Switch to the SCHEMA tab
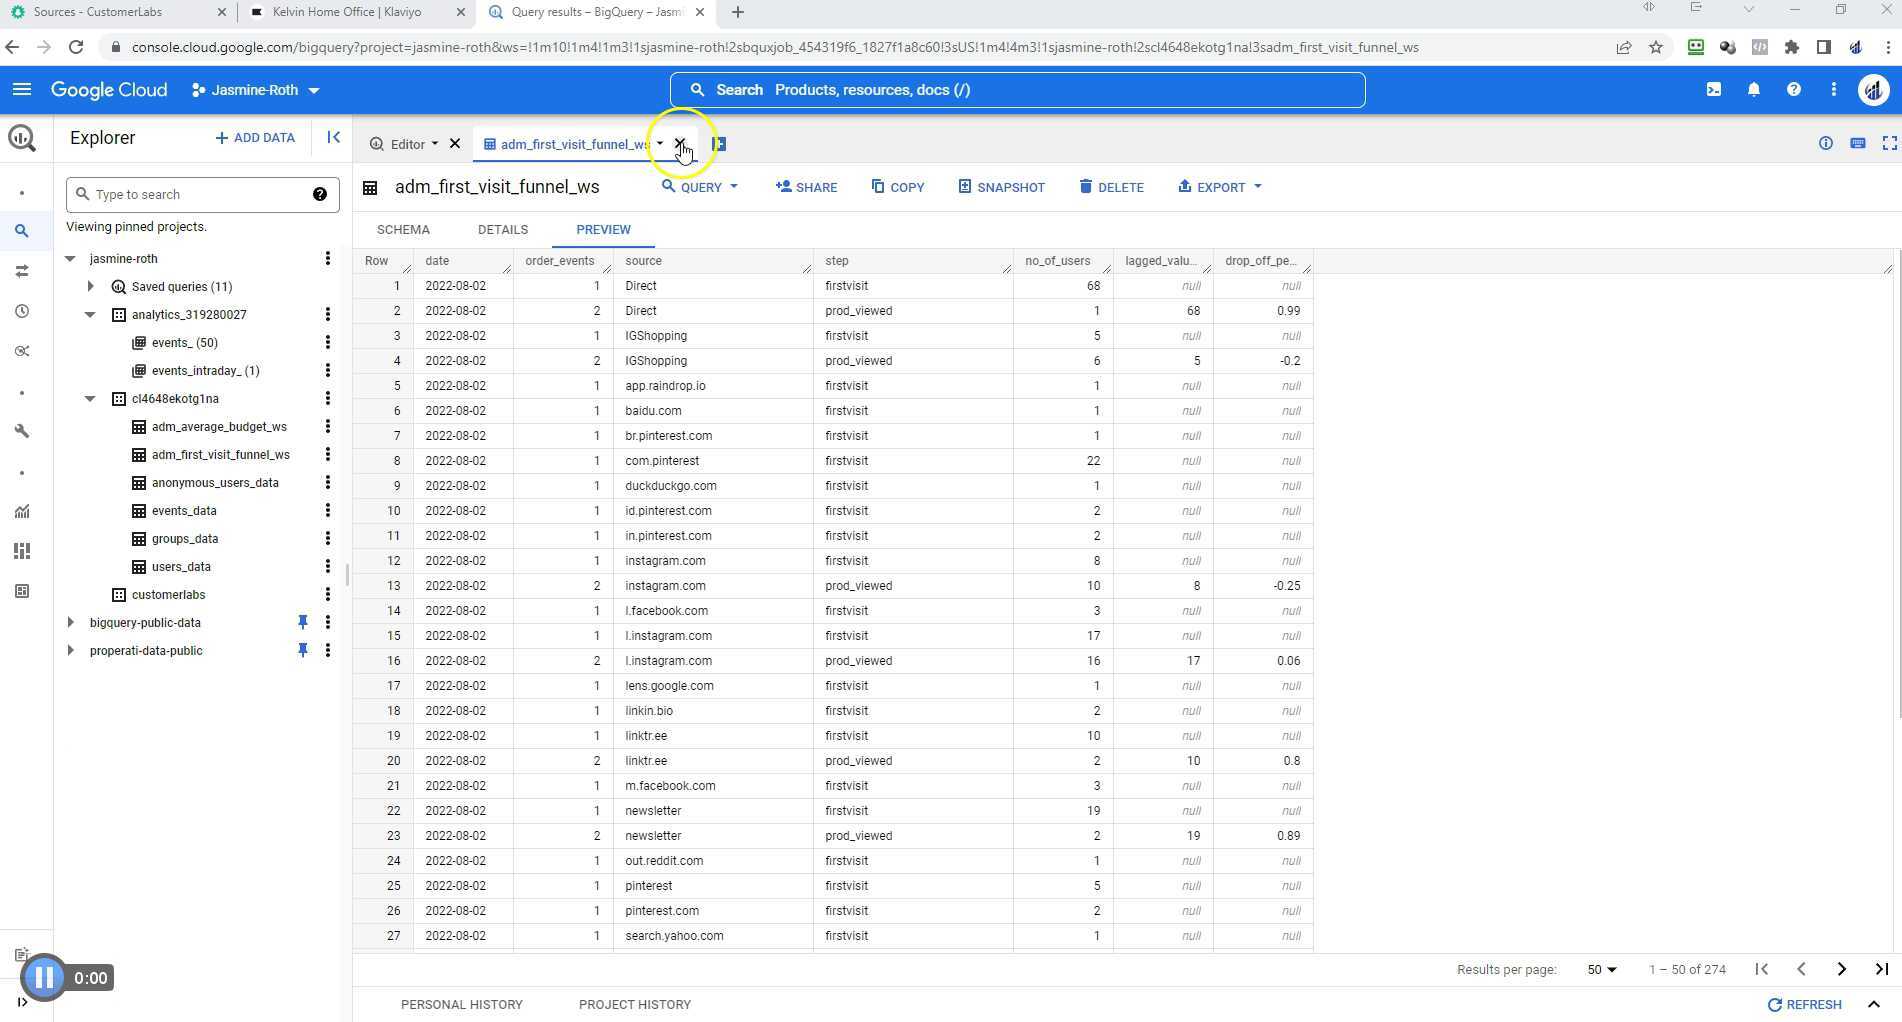 pyautogui.click(x=403, y=229)
